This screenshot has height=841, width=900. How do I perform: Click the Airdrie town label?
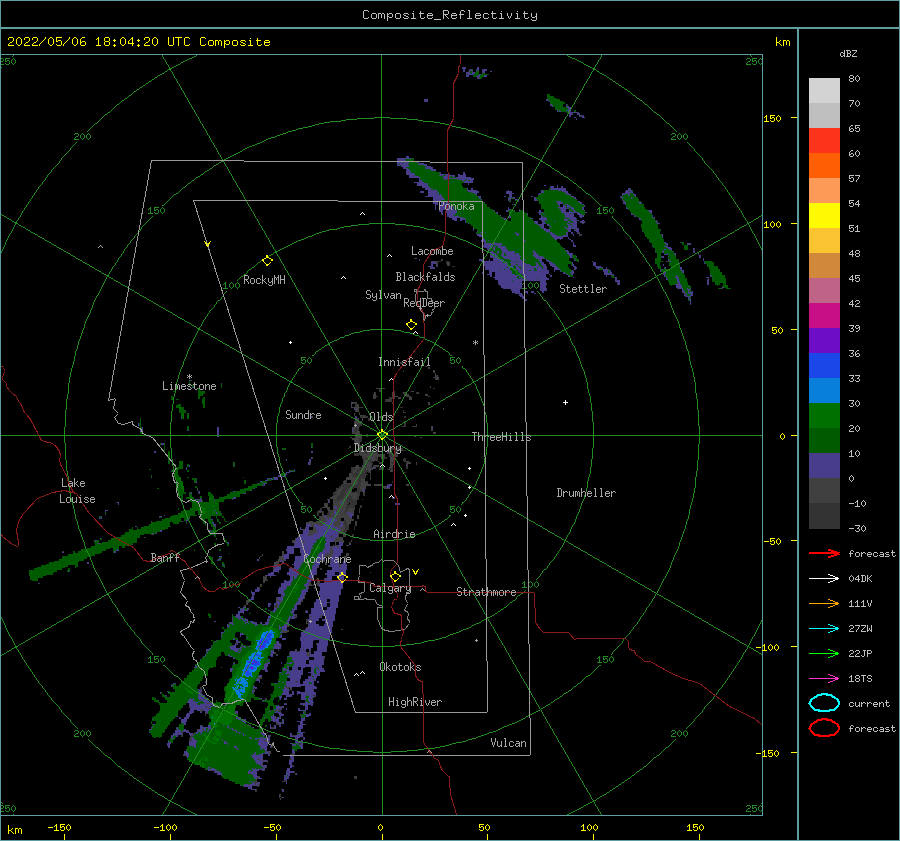394,534
